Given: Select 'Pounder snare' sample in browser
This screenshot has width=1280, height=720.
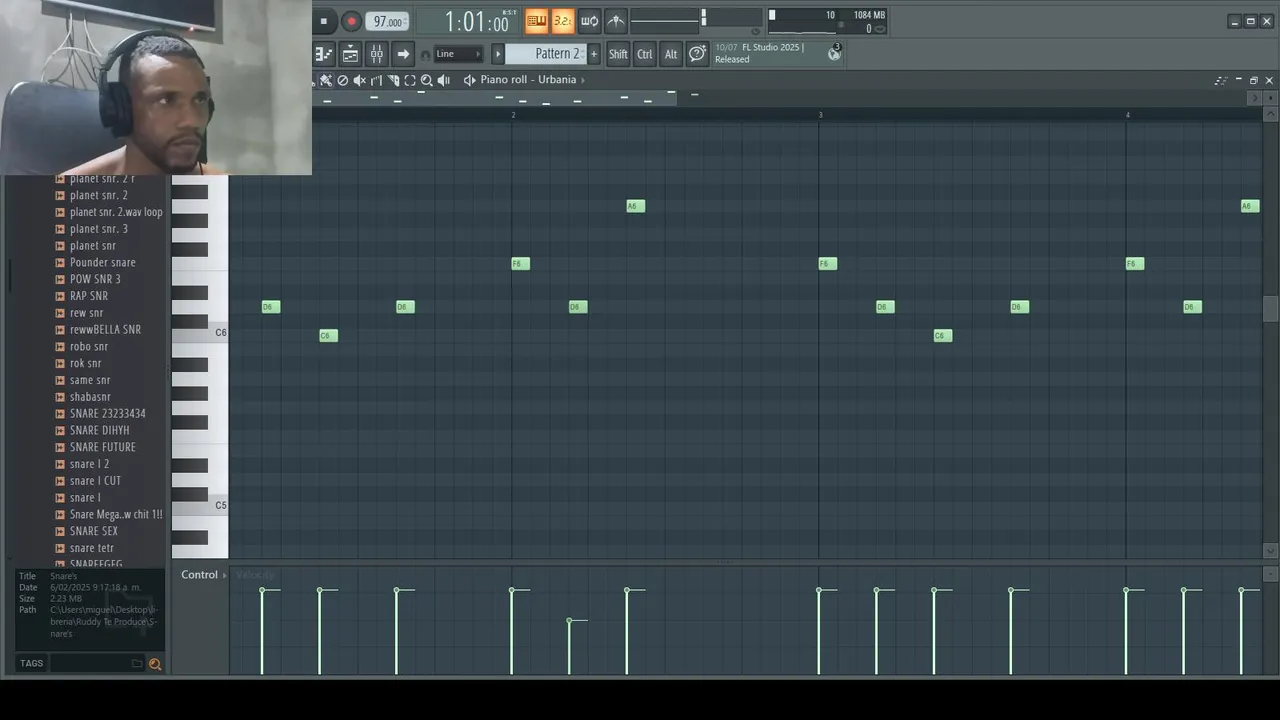Looking at the screenshot, I should coord(102,263).
